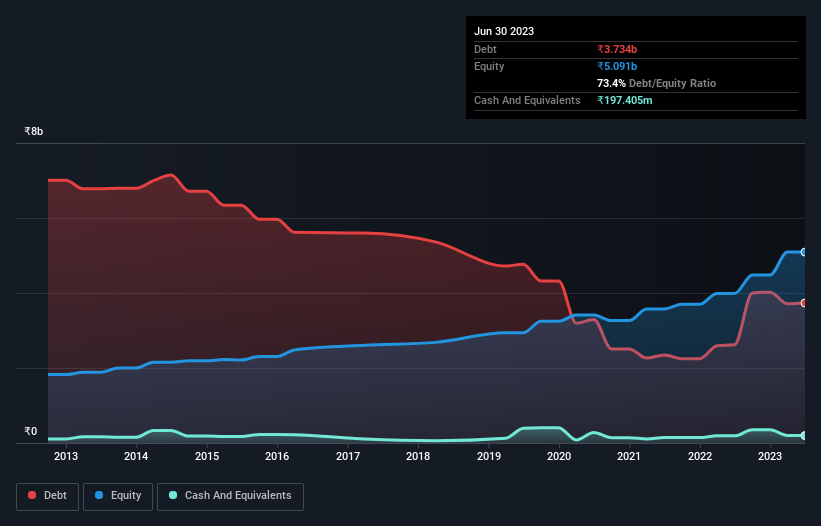
Task: Click the 2014 x-axis label
Action: click(x=136, y=456)
